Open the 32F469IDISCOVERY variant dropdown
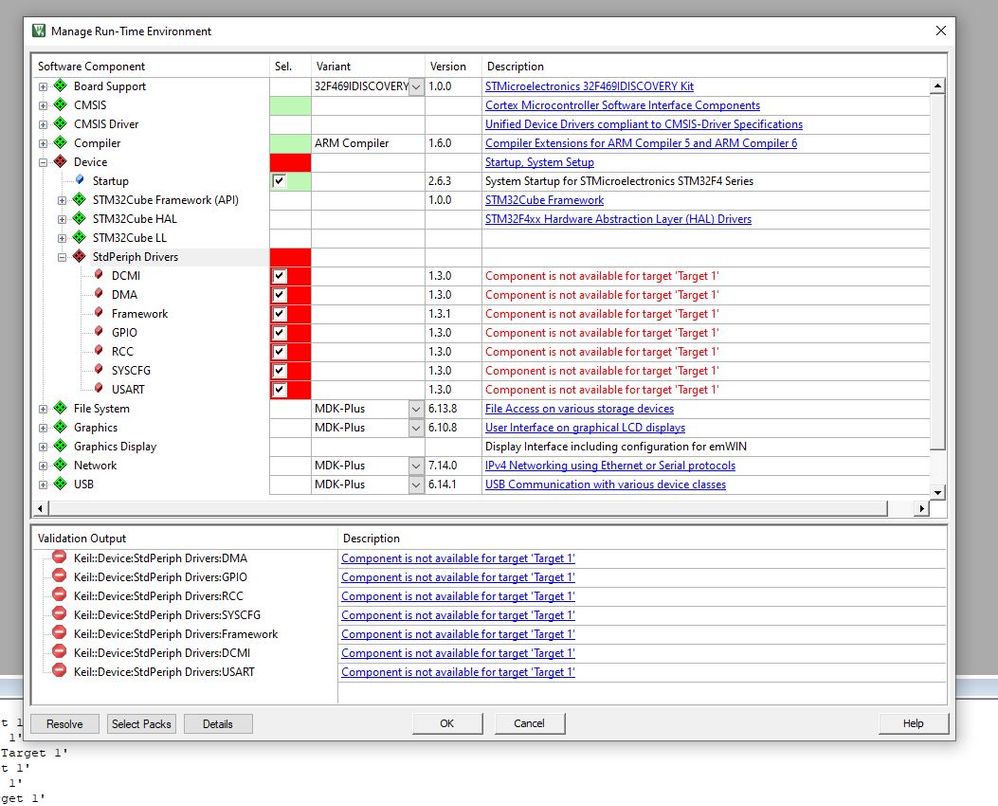998x806 pixels. (416, 87)
